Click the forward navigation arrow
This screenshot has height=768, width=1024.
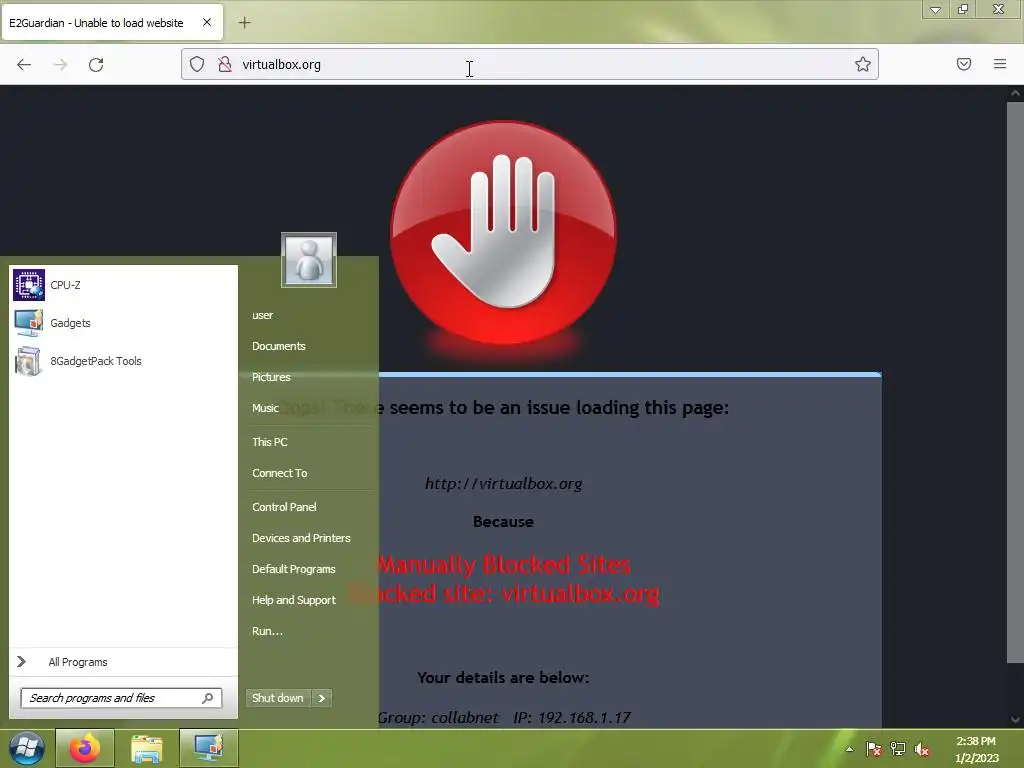point(60,64)
